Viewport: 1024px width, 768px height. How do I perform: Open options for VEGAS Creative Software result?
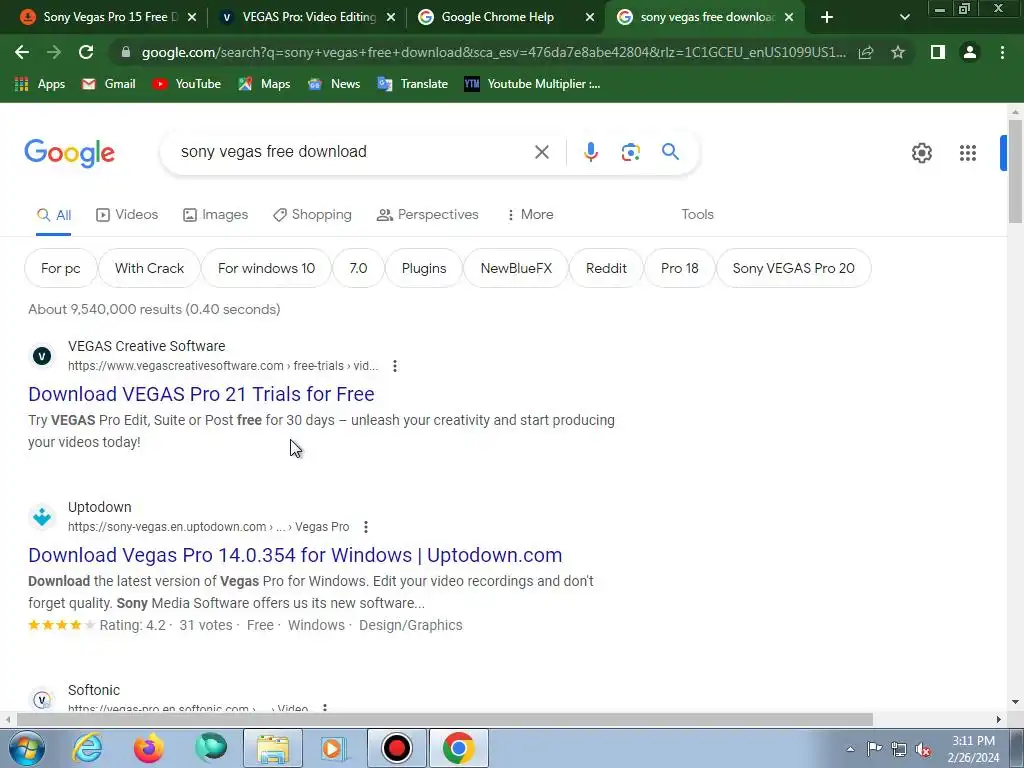coord(394,366)
